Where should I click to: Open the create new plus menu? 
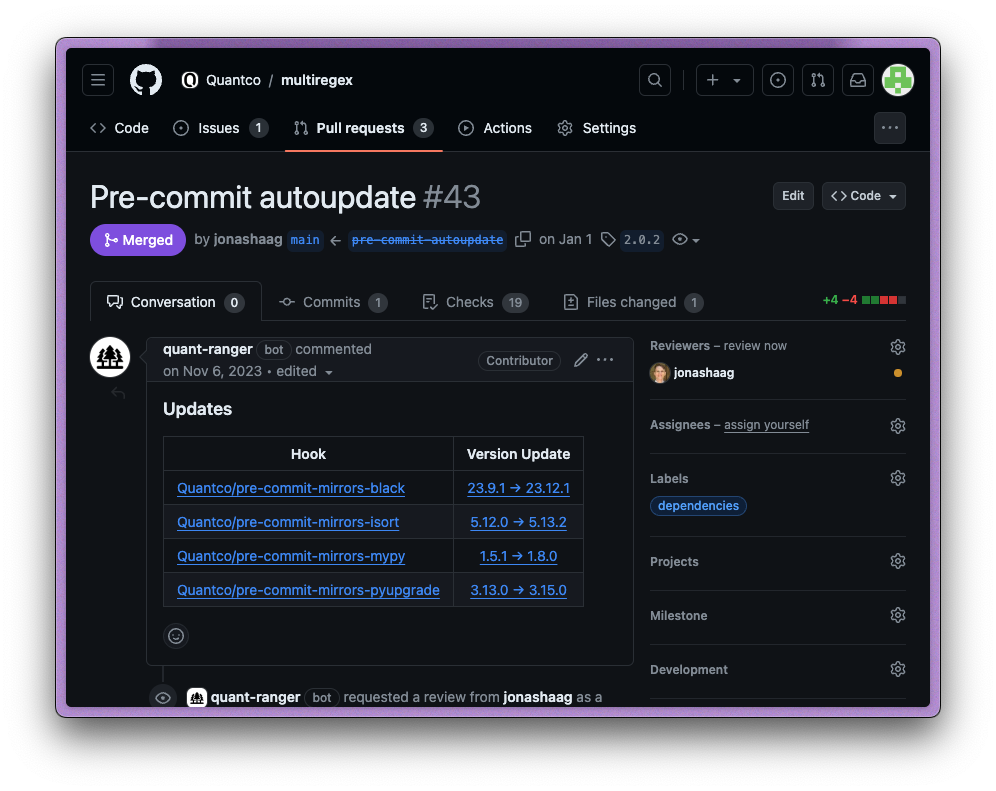[x=725, y=80]
